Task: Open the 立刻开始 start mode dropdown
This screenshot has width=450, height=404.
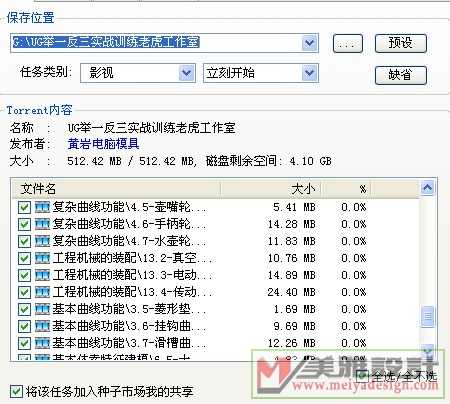Action: click(x=310, y=73)
